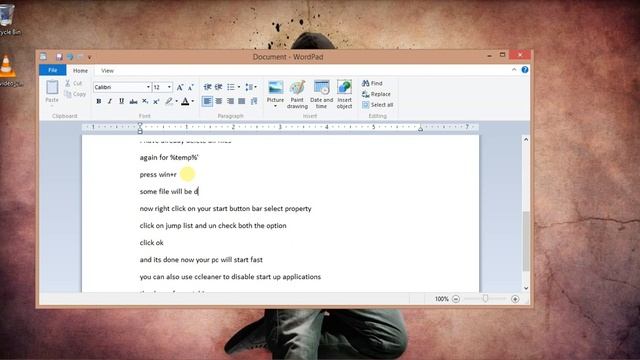Open font color dropdown arrow
640x360 pixels.
pyautogui.click(x=193, y=101)
